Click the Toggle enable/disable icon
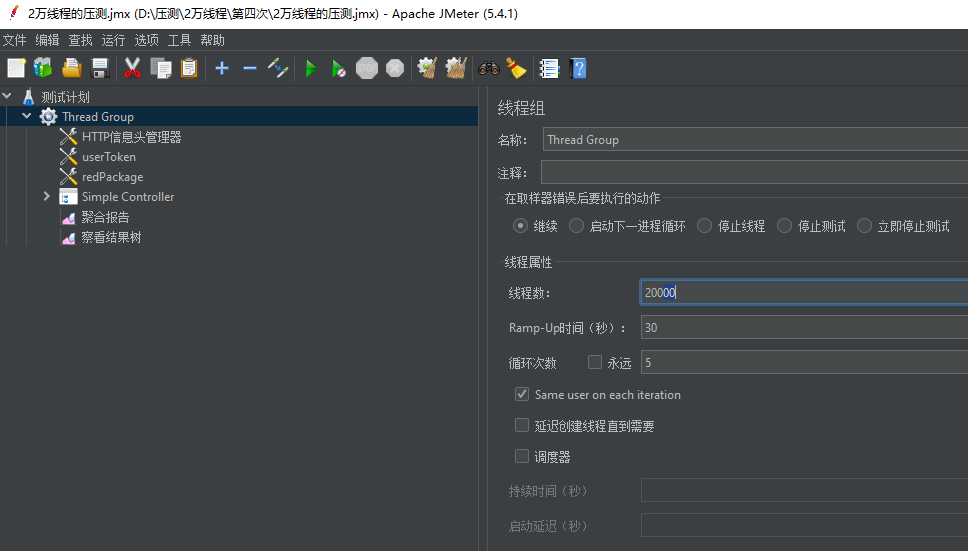The width and height of the screenshot is (968, 551). point(278,68)
